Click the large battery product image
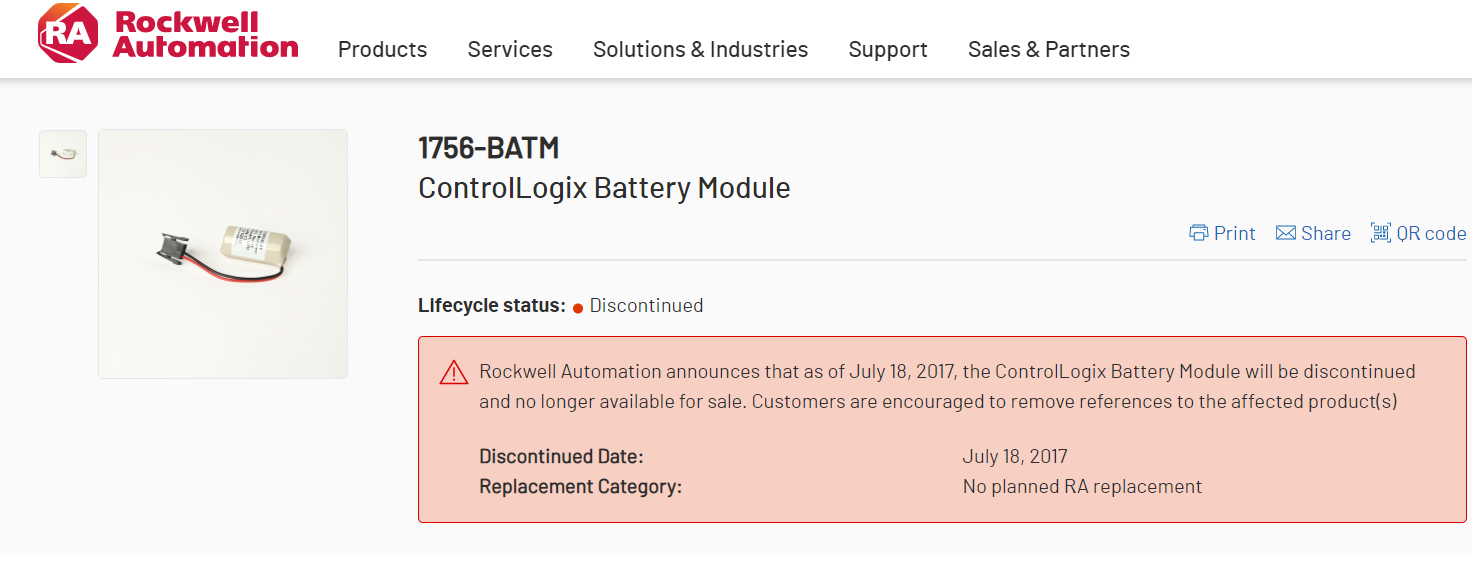1472x588 pixels. (223, 254)
